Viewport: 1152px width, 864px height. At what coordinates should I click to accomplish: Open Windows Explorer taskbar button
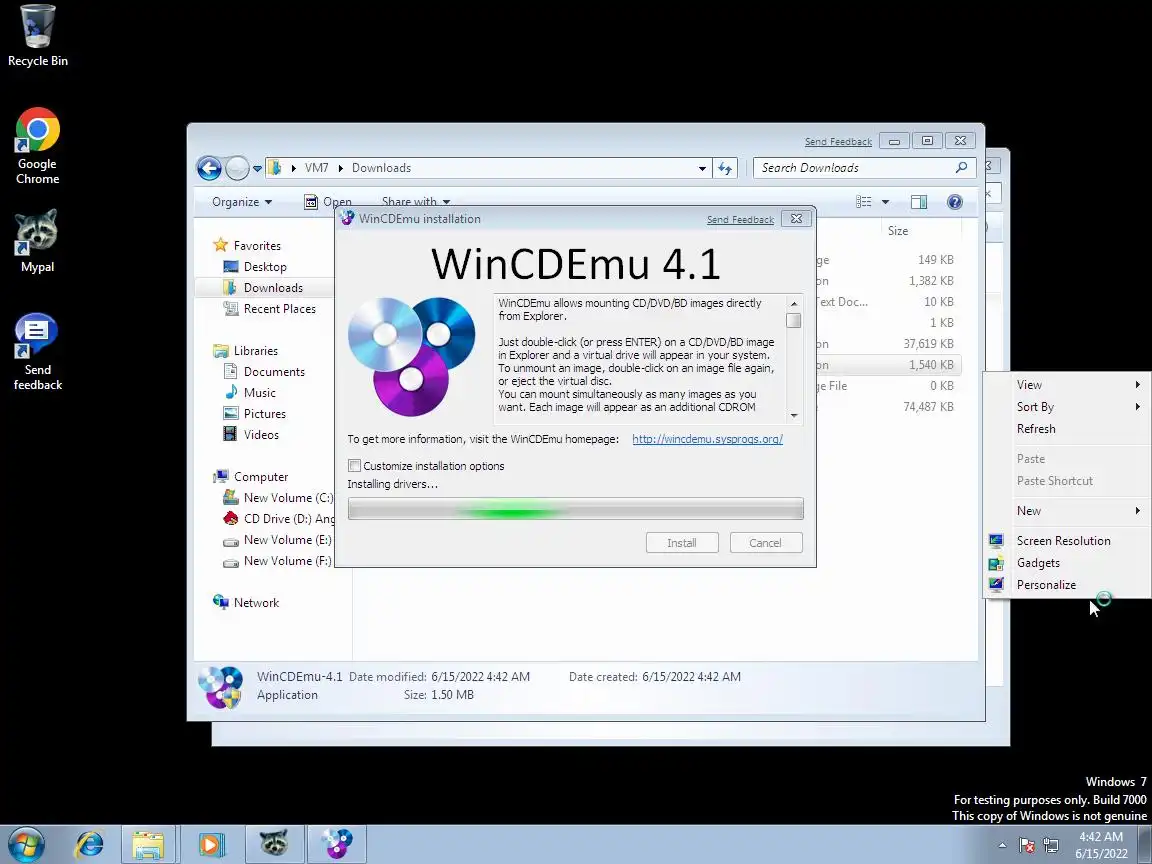148,844
